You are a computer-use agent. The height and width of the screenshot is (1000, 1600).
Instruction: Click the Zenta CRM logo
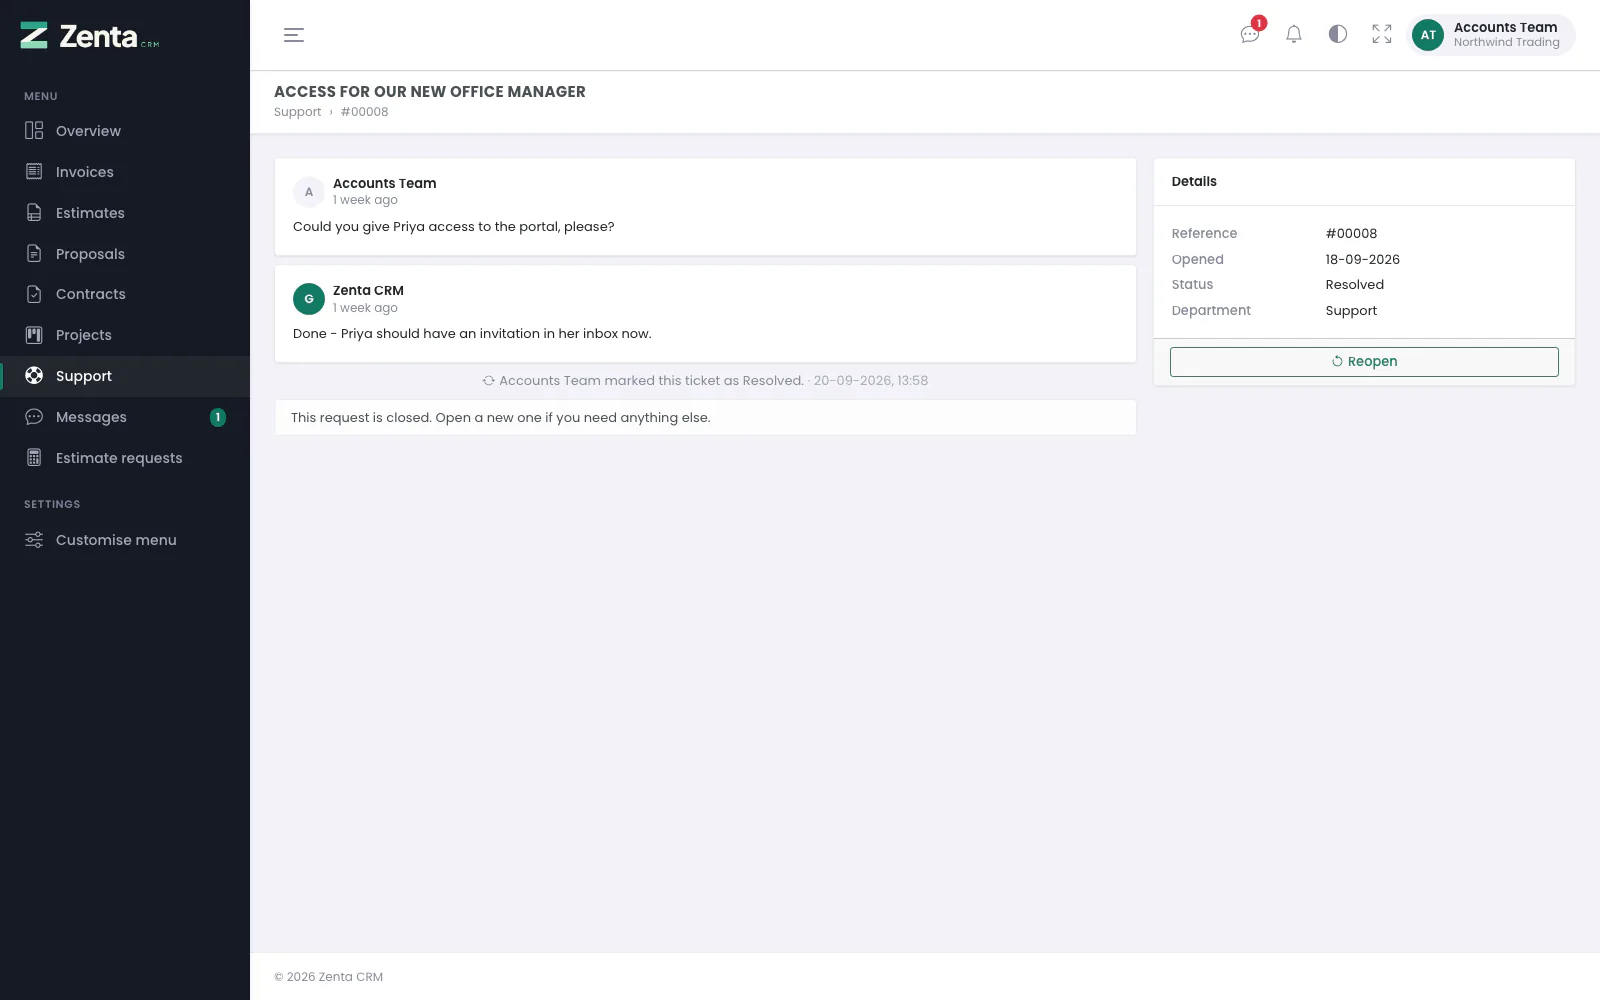[90, 36]
